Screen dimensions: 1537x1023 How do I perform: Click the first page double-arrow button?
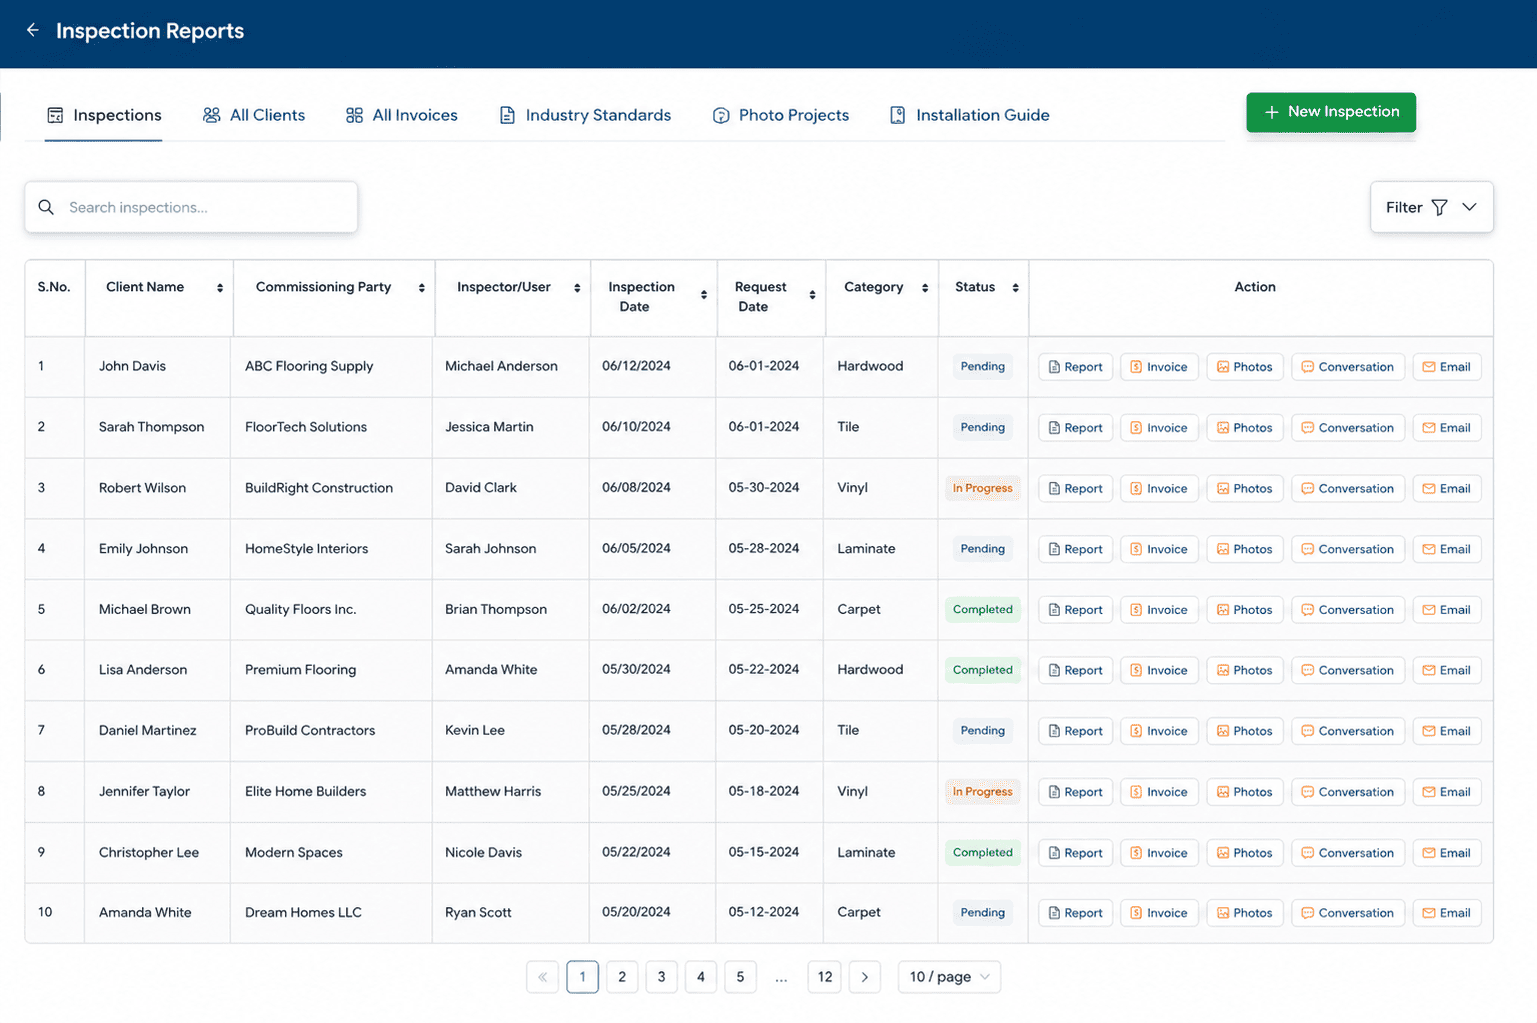pos(543,977)
